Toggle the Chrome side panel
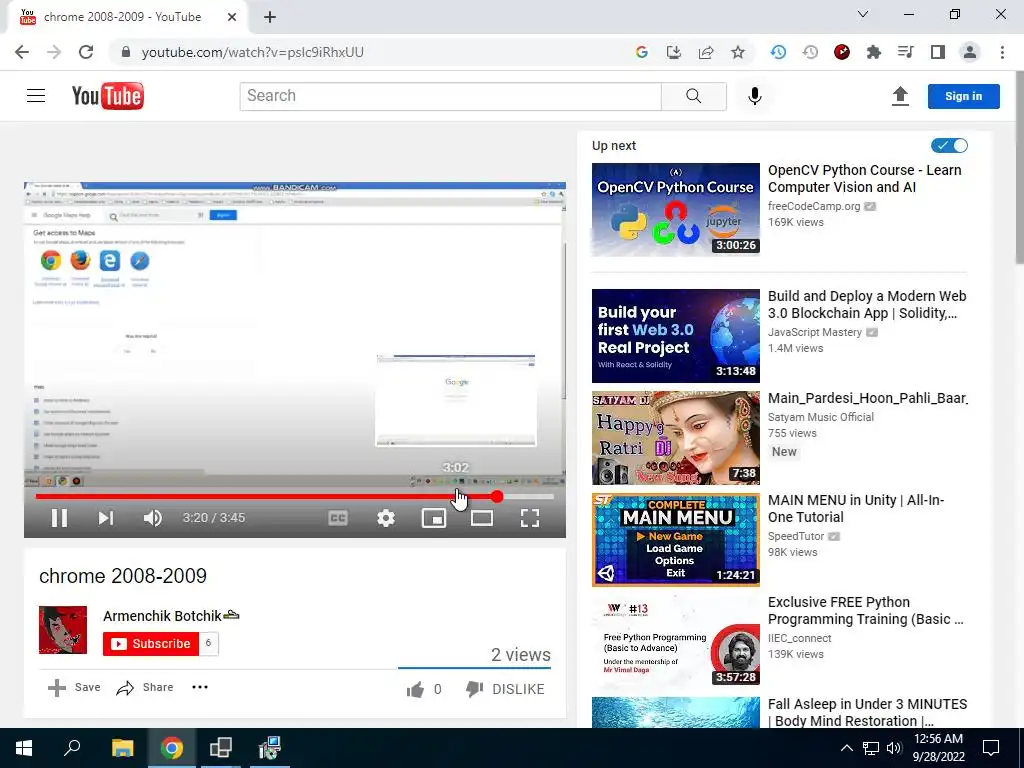The image size is (1024, 768). (938, 52)
